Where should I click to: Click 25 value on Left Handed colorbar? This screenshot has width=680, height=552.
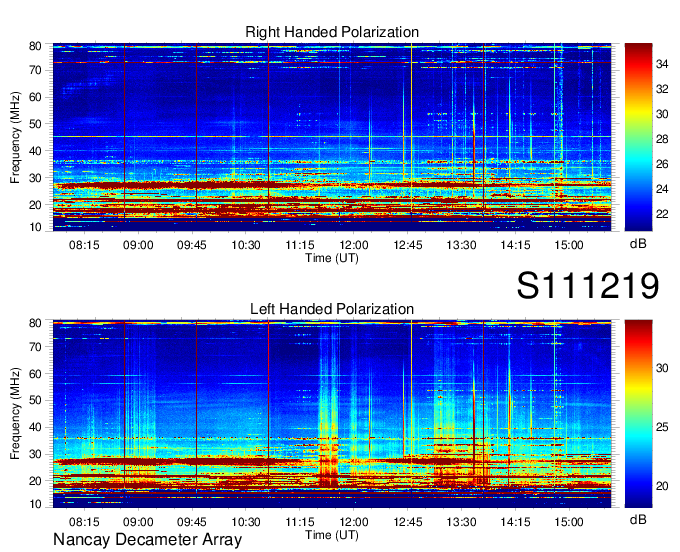(662, 427)
